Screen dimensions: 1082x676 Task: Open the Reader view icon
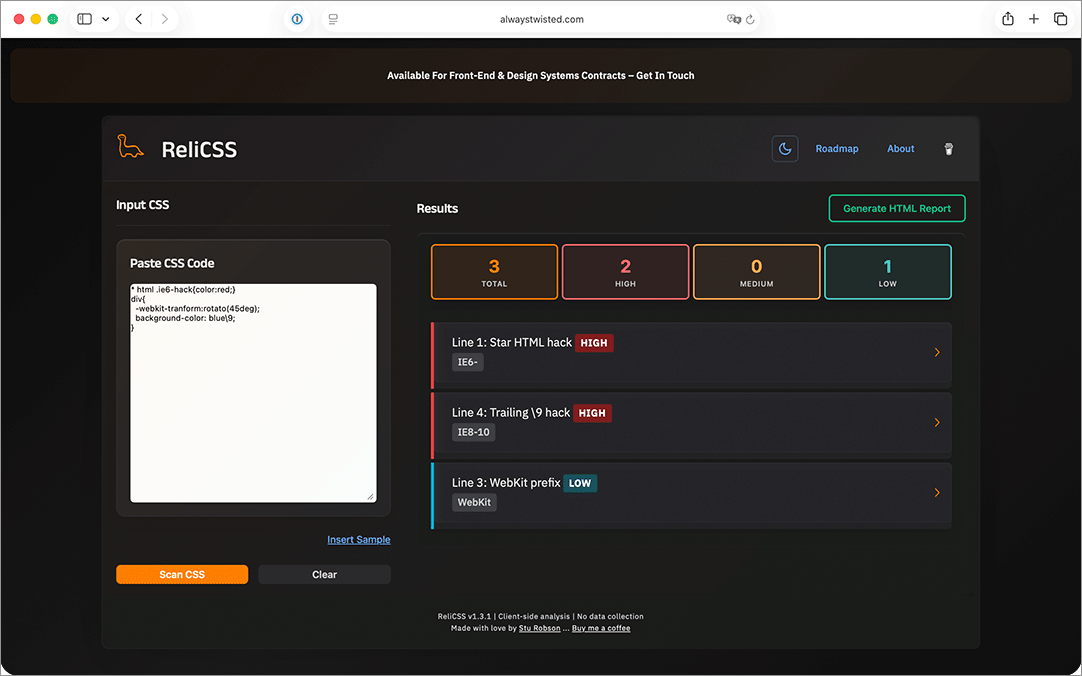coord(333,19)
